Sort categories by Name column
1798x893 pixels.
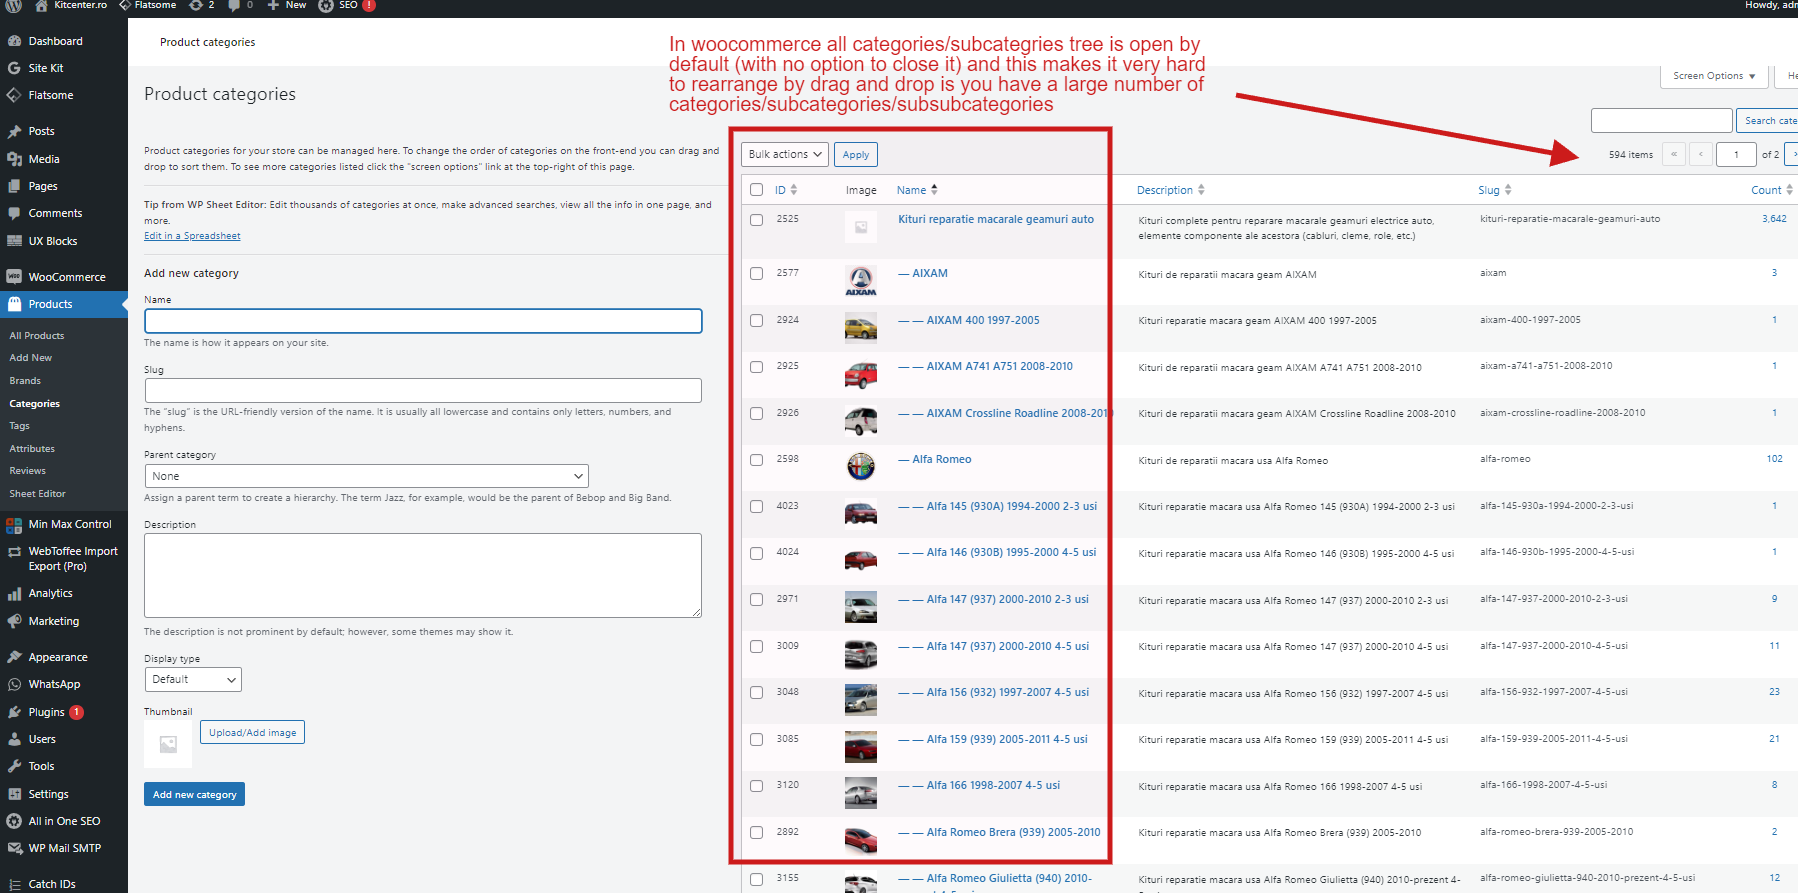[917, 190]
